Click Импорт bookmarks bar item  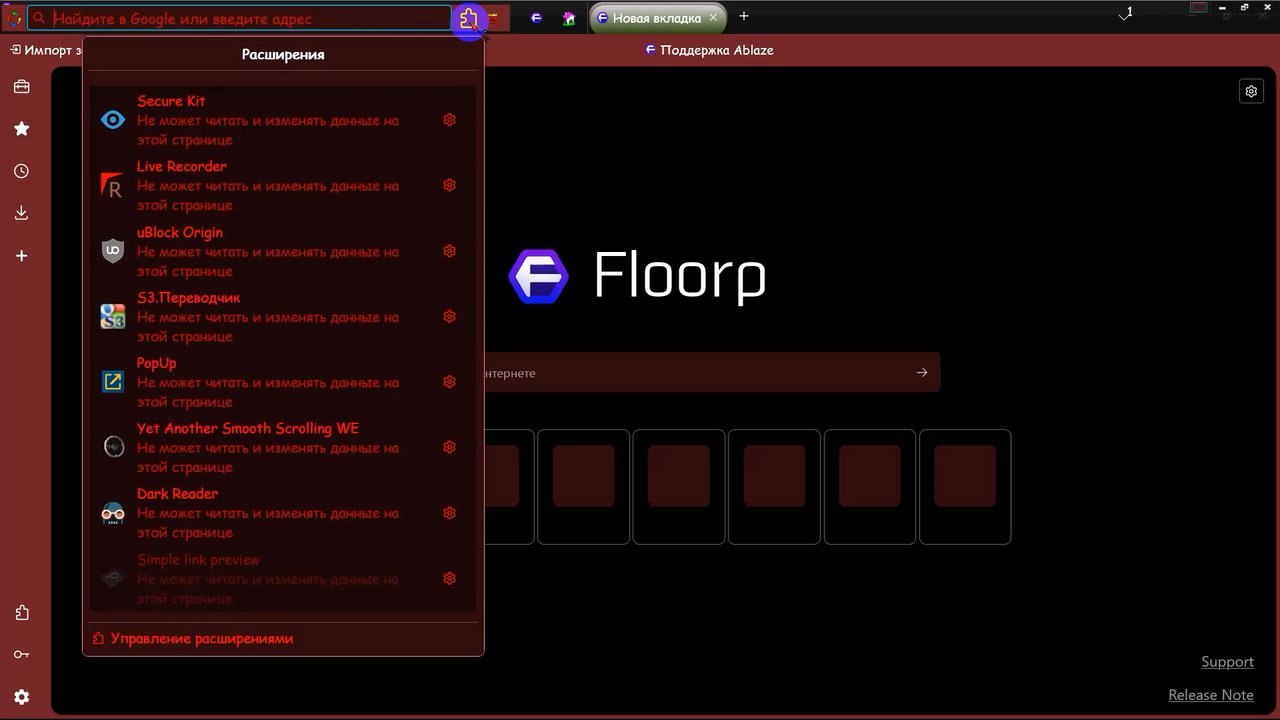[x=46, y=50]
